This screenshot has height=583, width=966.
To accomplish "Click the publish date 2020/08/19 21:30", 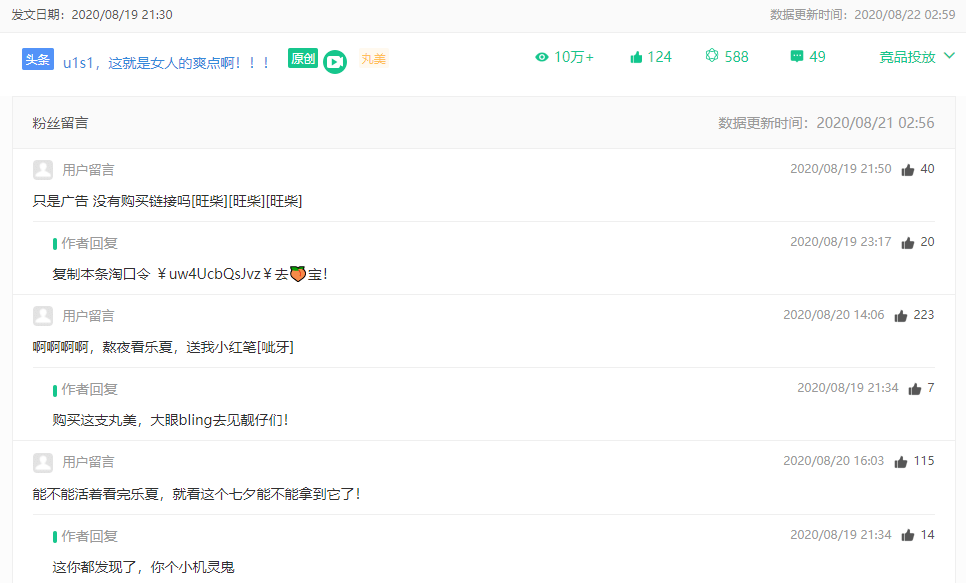I will coord(122,15).
